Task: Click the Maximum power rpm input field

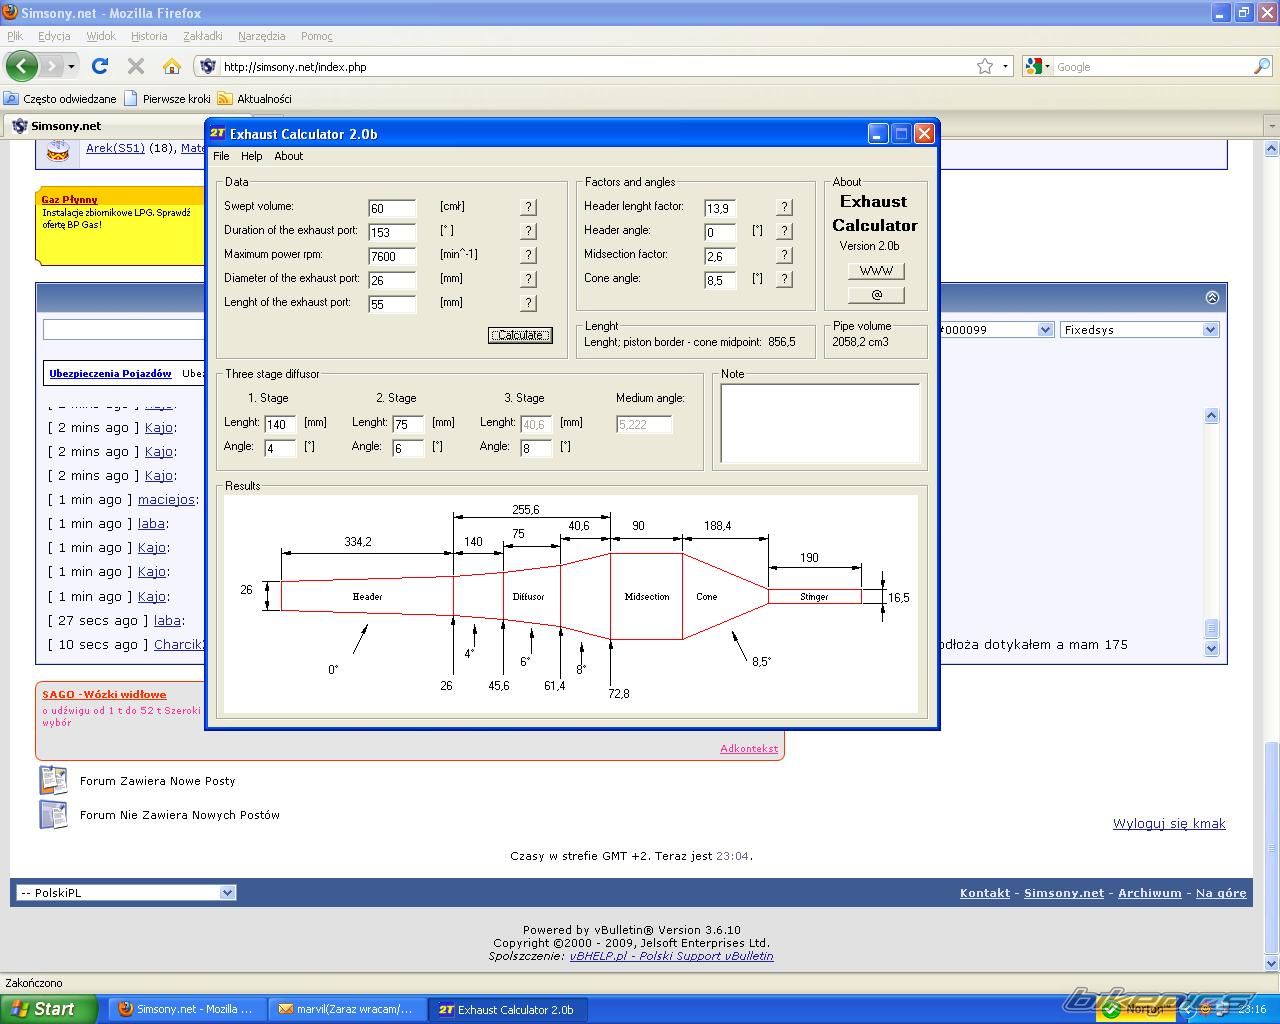Action: pos(391,256)
